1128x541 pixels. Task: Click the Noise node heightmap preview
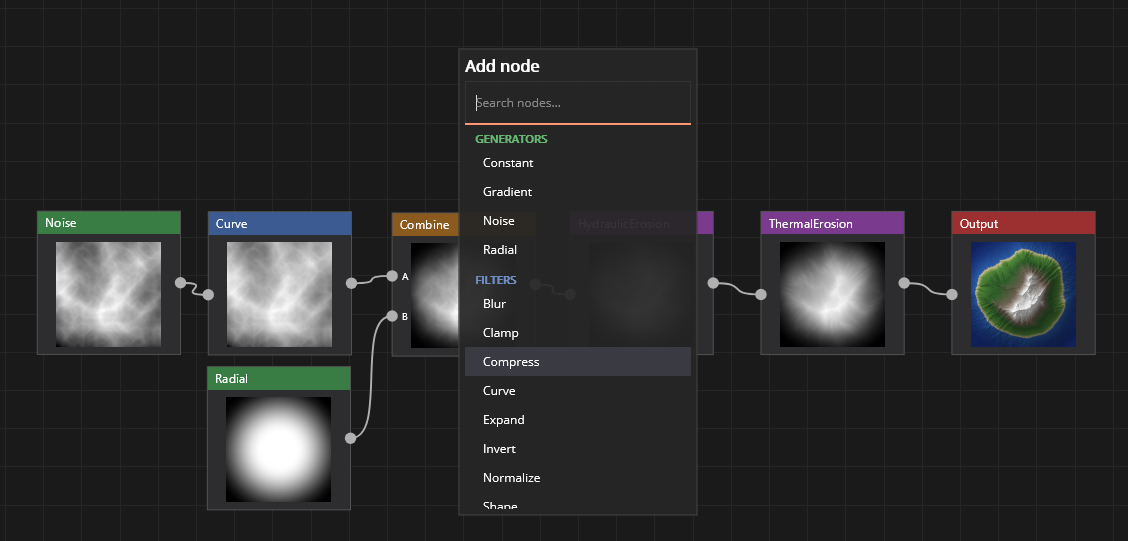[x=109, y=294]
